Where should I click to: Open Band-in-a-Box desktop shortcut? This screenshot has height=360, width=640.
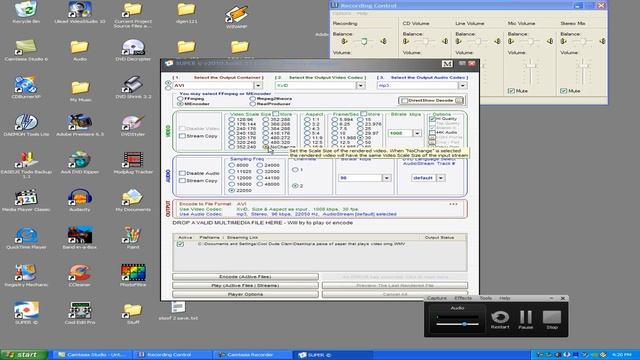80,238
